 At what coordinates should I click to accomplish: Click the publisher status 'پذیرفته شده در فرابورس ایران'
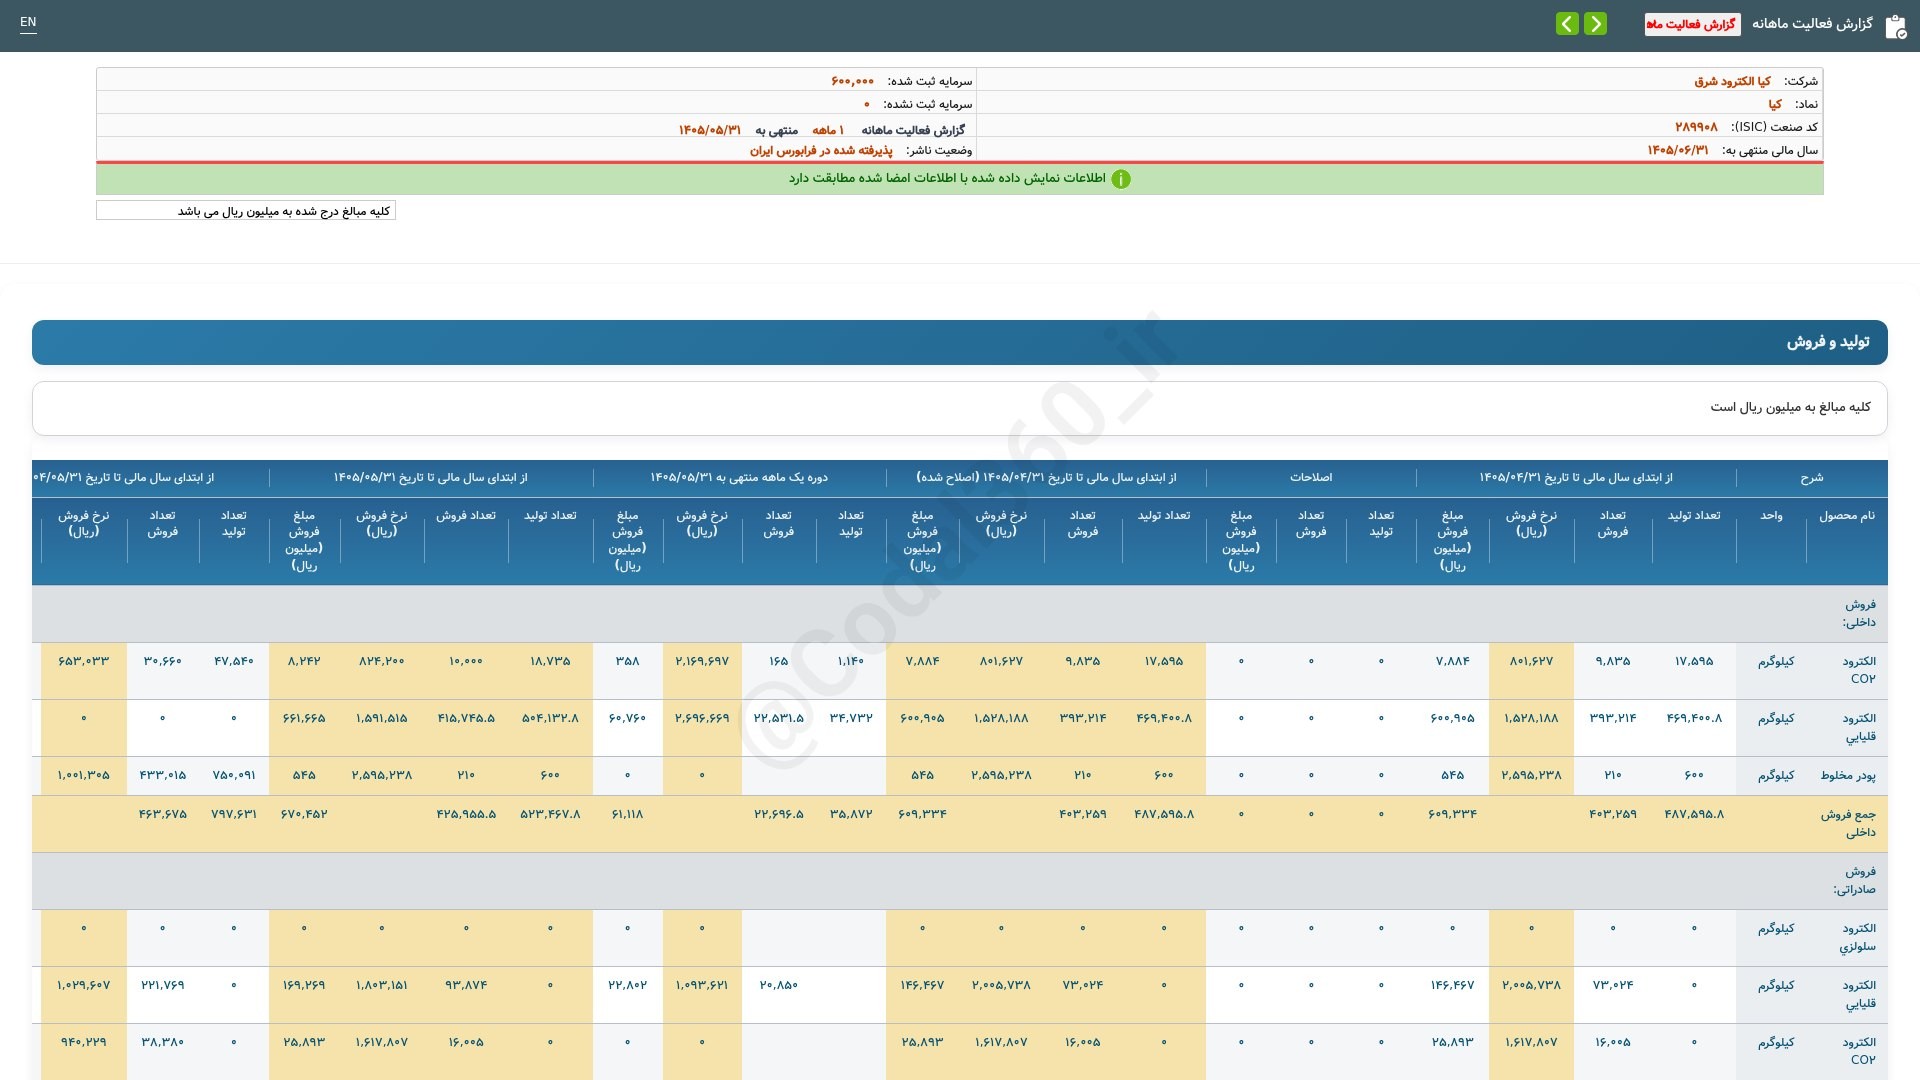[821, 150]
